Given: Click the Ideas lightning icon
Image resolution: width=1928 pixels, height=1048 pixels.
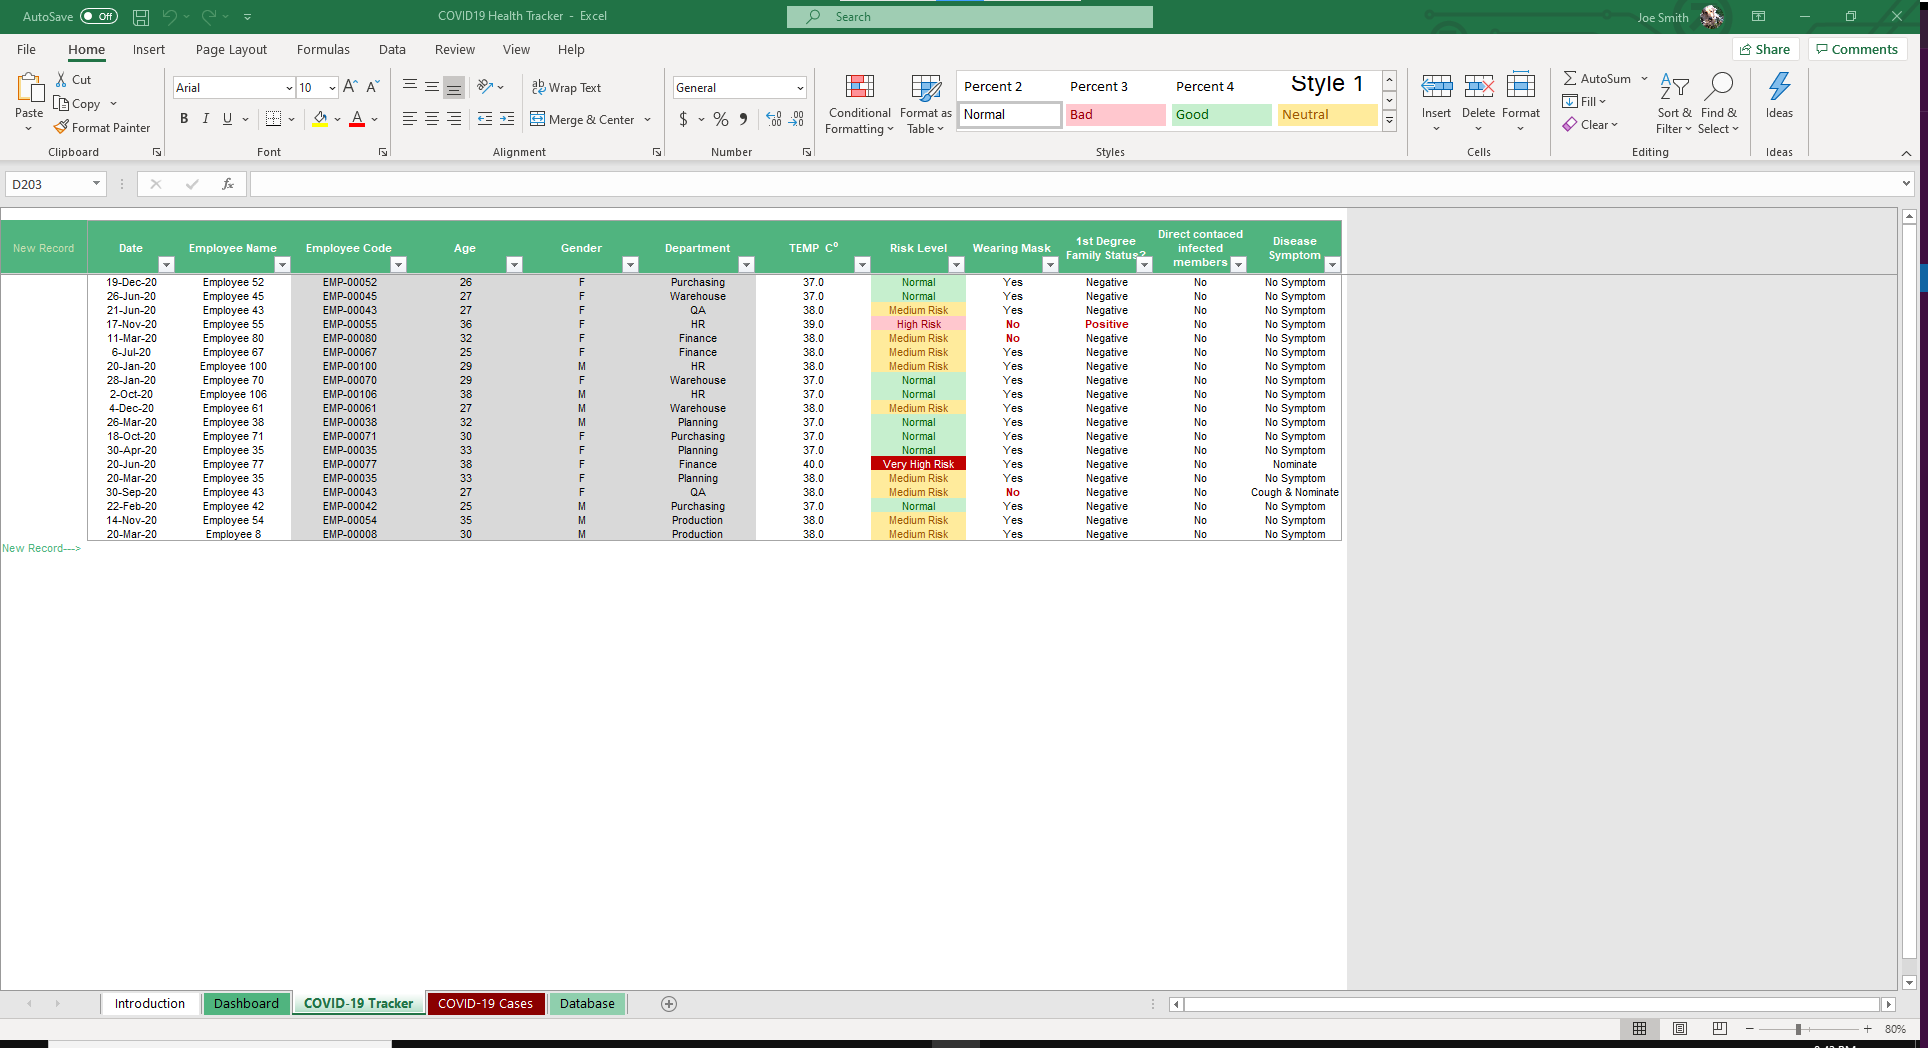Looking at the screenshot, I should (1779, 87).
